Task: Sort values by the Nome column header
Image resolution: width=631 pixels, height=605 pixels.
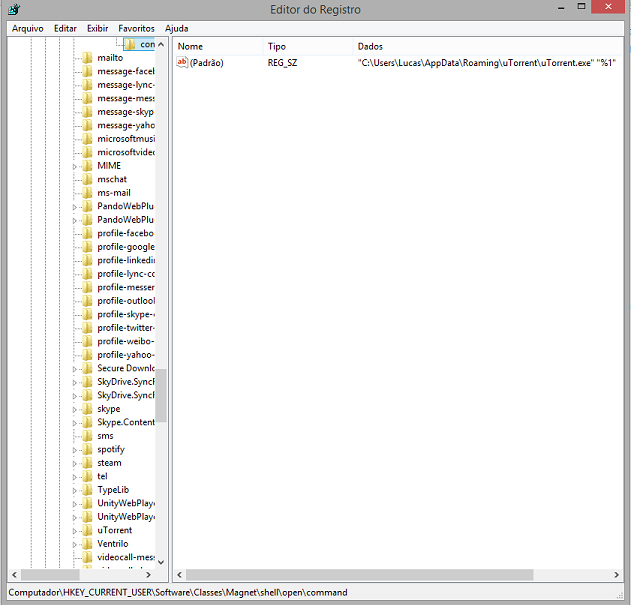Action: tap(219, 46)
